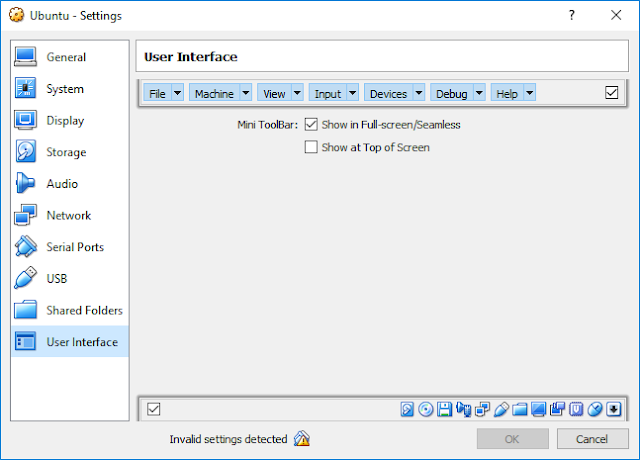Toggle the View menu button
Image resolution: width=640 pixels, height=460 pixels.
[x=274, y=93]
